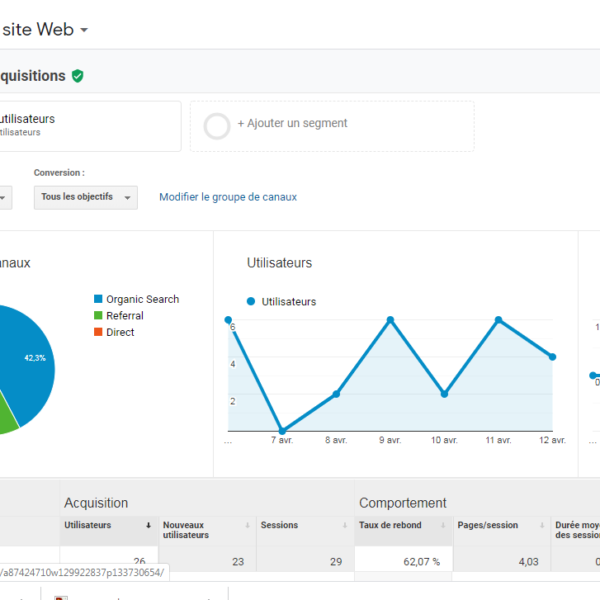Click the 10 avr. data point

444,394
